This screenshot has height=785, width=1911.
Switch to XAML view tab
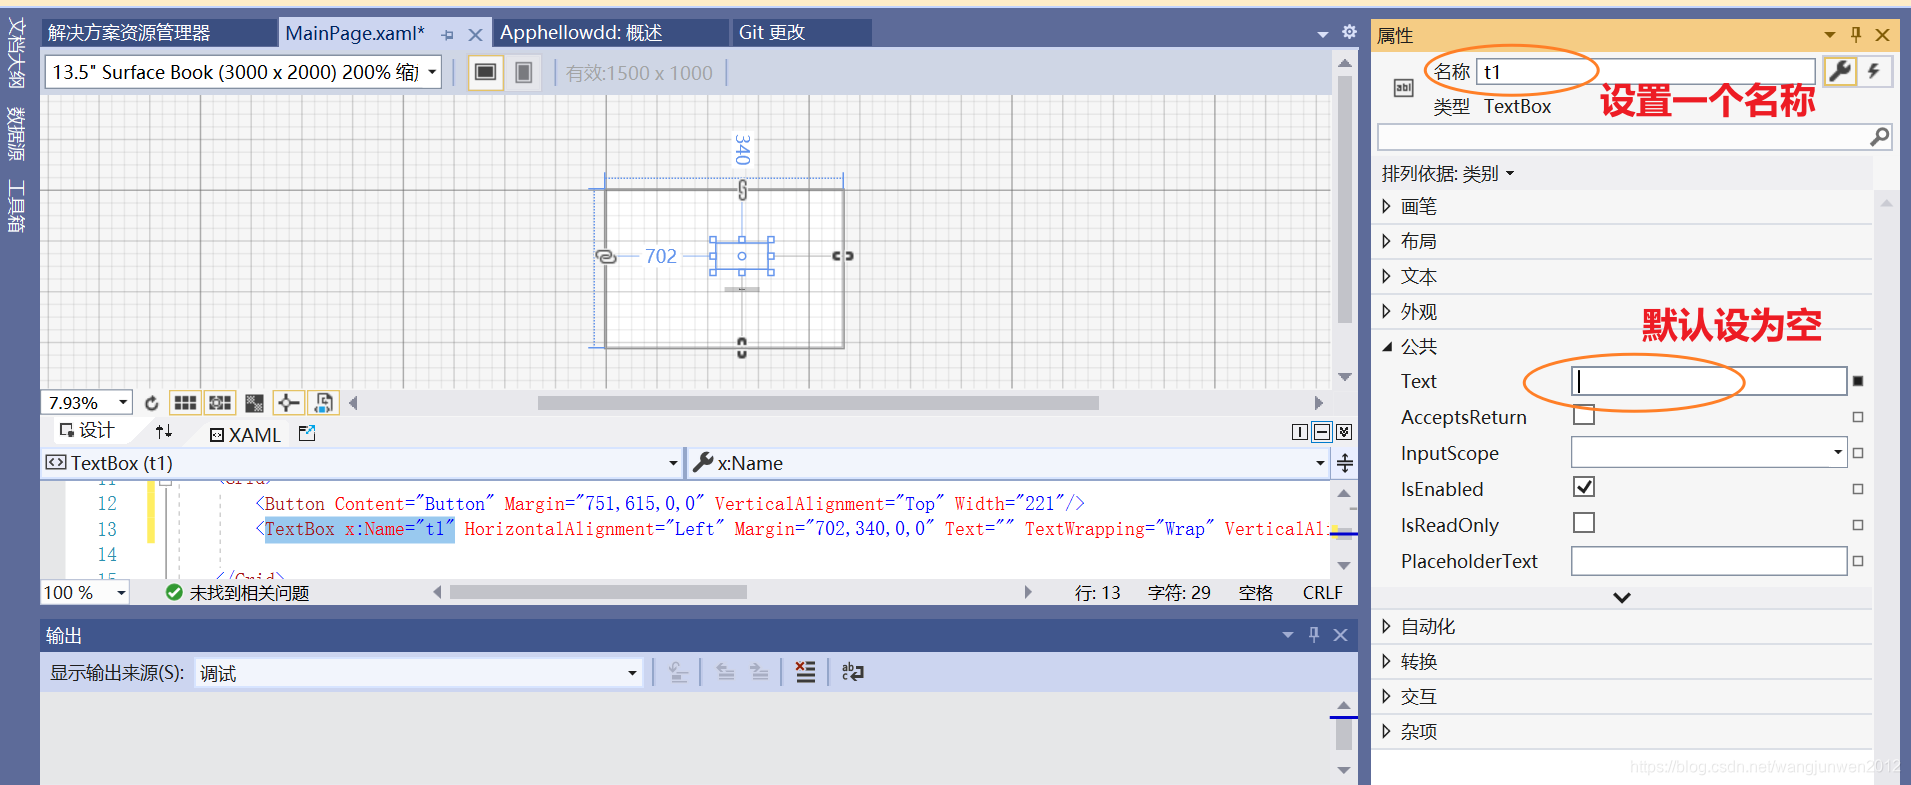click(245, 435)
